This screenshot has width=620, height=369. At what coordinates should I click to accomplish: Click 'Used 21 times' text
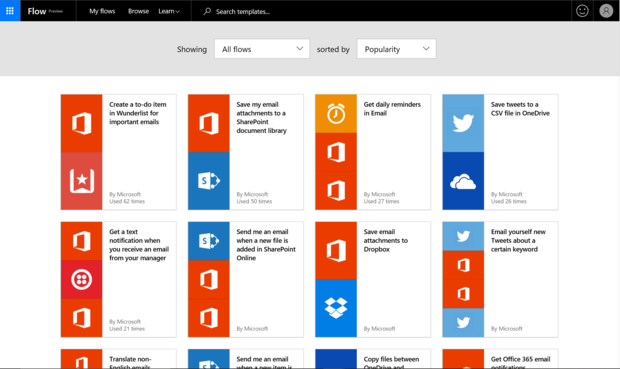click(127, 329)
